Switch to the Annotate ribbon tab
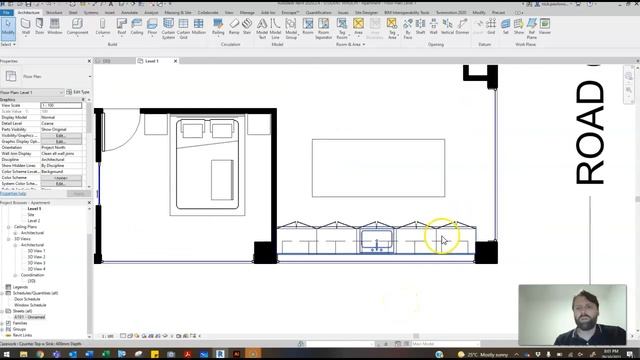The height and width of the screenshot is (360, 640). coord(129,13)
